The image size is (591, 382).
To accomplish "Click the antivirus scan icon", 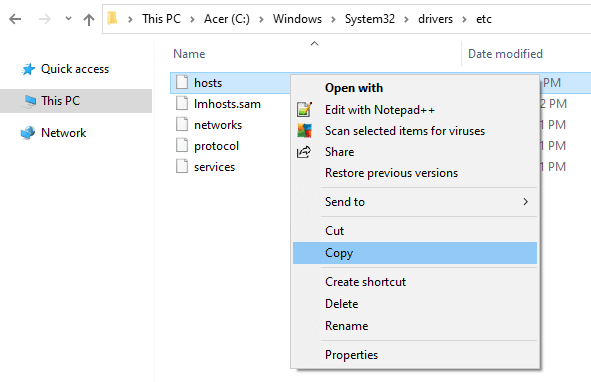I will pos(305,131).
